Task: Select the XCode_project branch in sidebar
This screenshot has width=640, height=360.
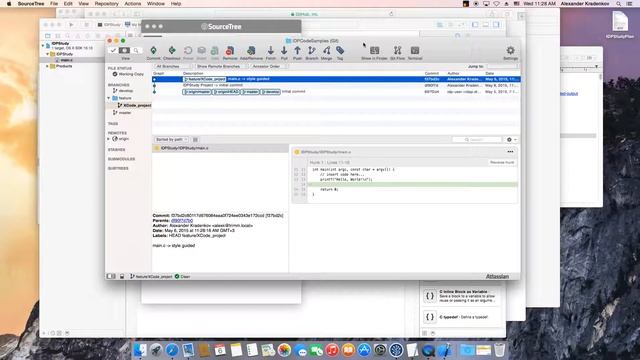Action: [x=135, y=105]
